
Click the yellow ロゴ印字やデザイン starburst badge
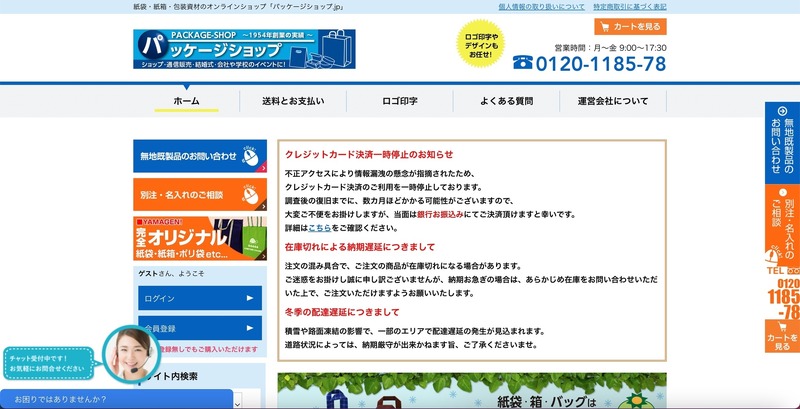484,43
